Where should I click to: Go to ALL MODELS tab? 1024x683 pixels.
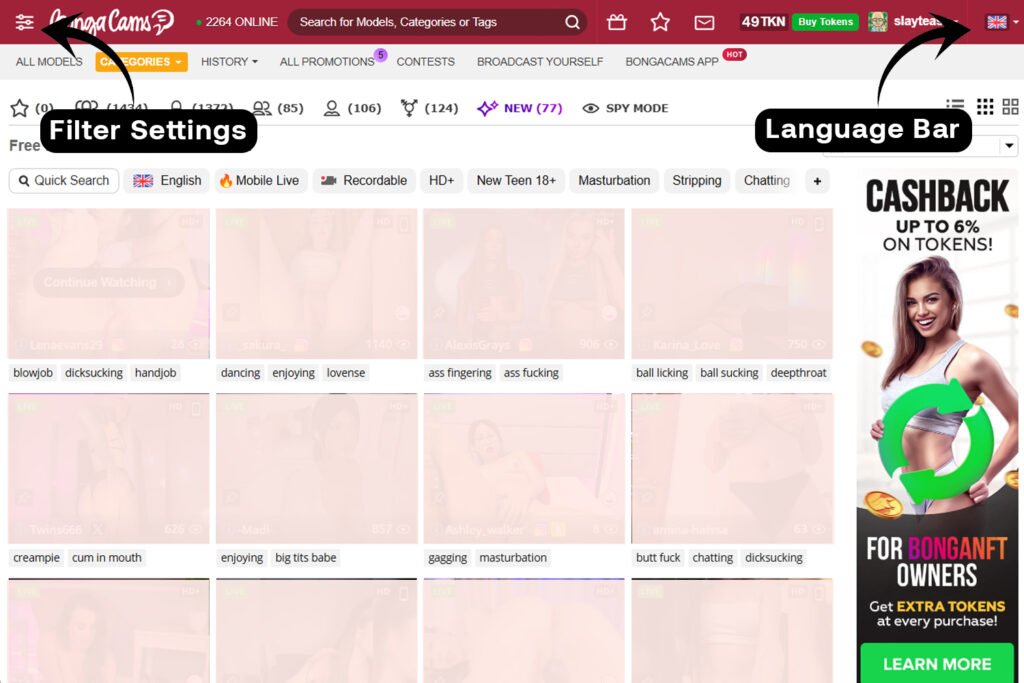(49, 62)
